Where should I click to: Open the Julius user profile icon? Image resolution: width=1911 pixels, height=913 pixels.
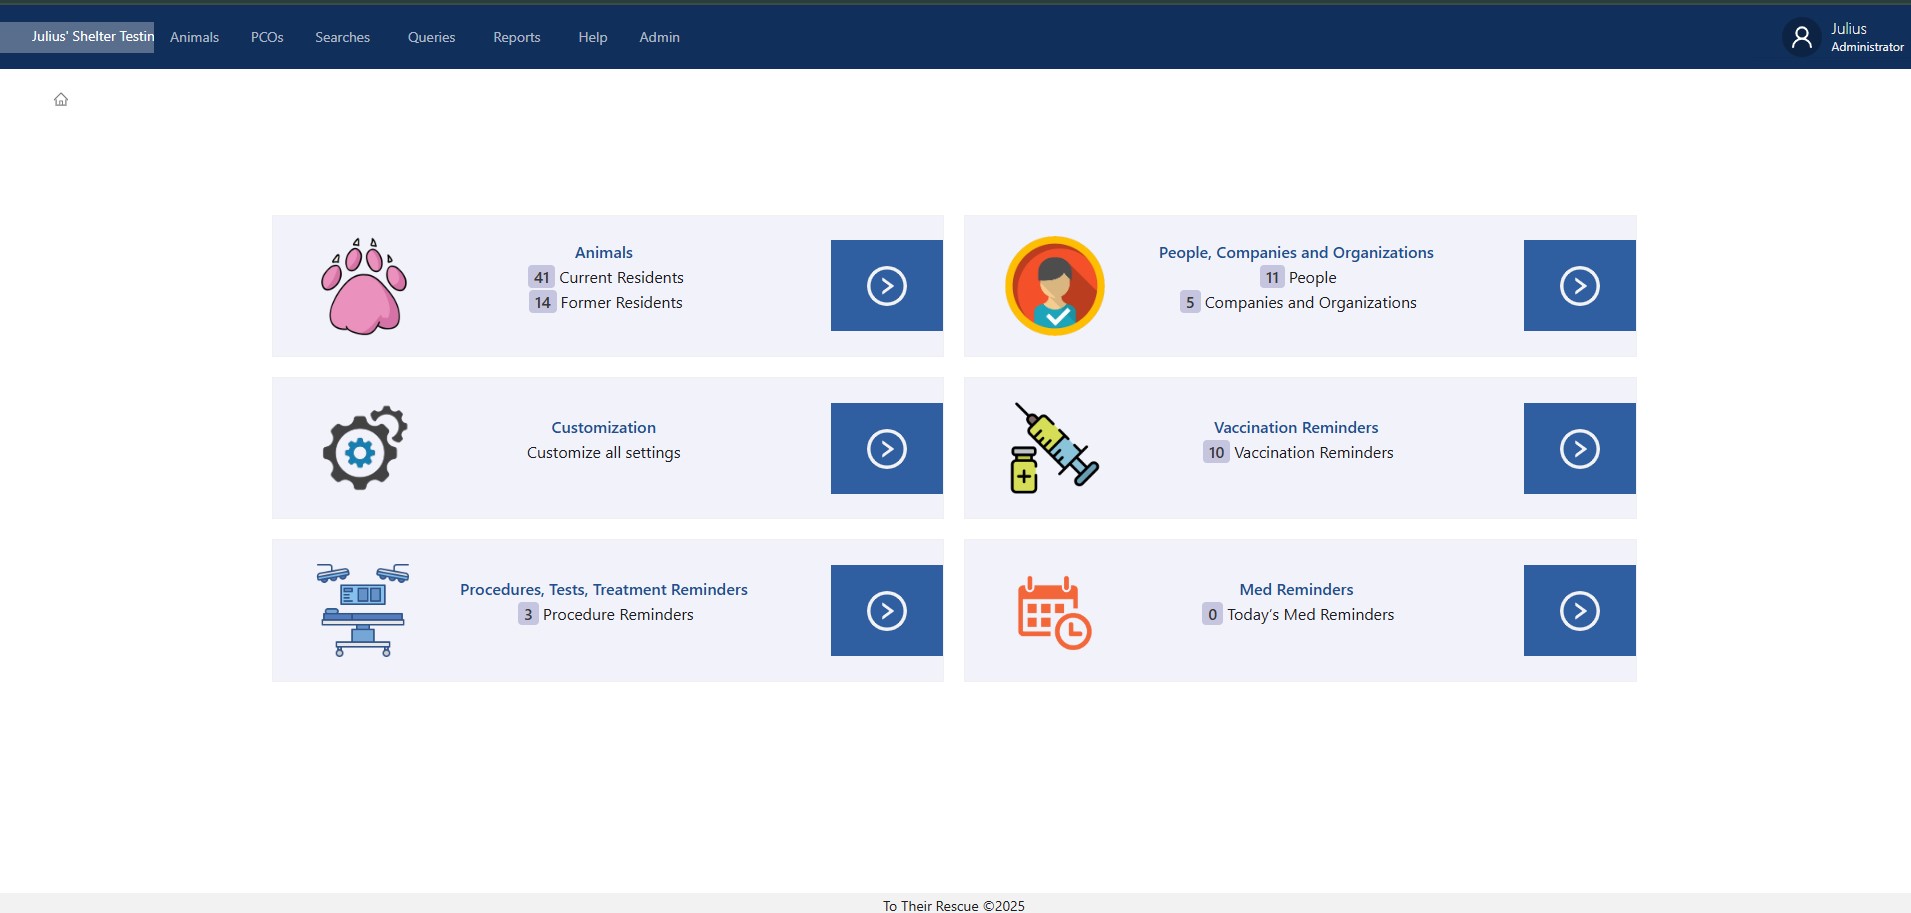tap(1801, 38)
